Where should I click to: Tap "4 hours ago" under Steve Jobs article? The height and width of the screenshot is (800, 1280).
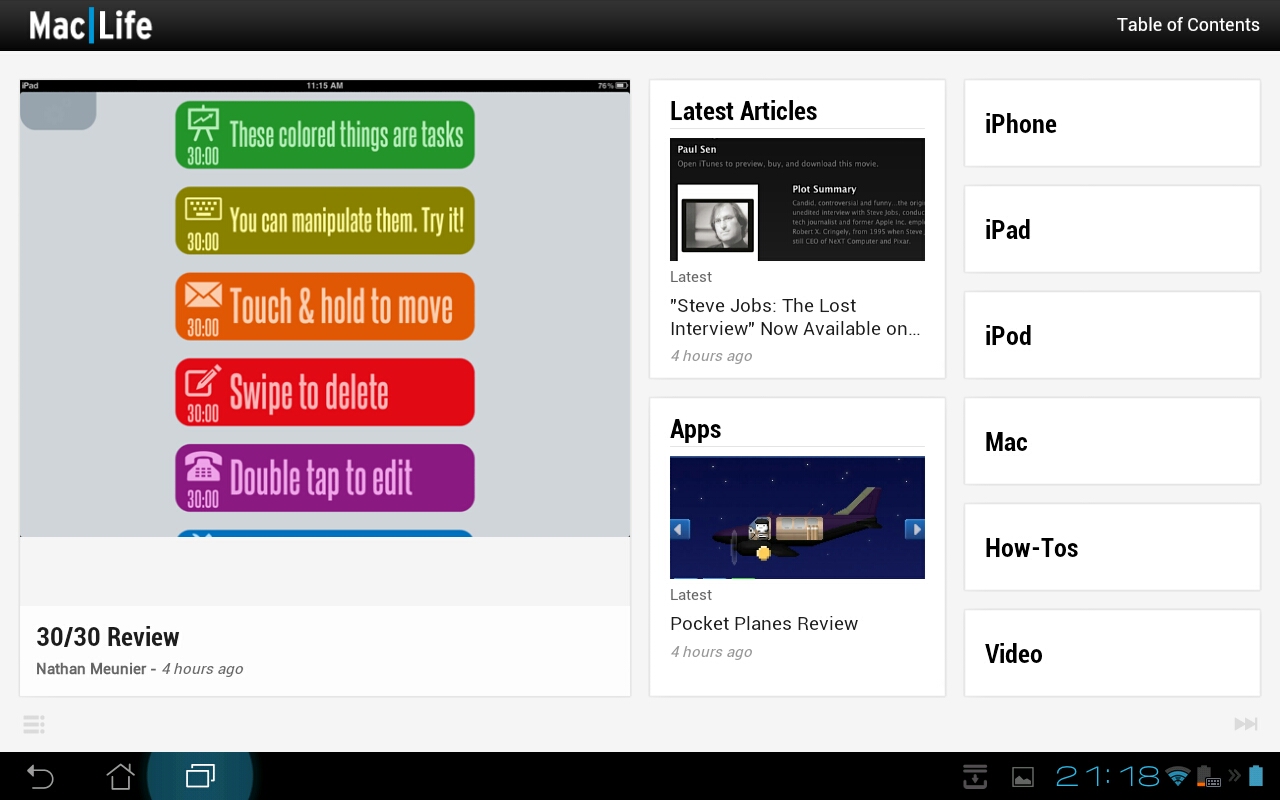coord(711,356)
